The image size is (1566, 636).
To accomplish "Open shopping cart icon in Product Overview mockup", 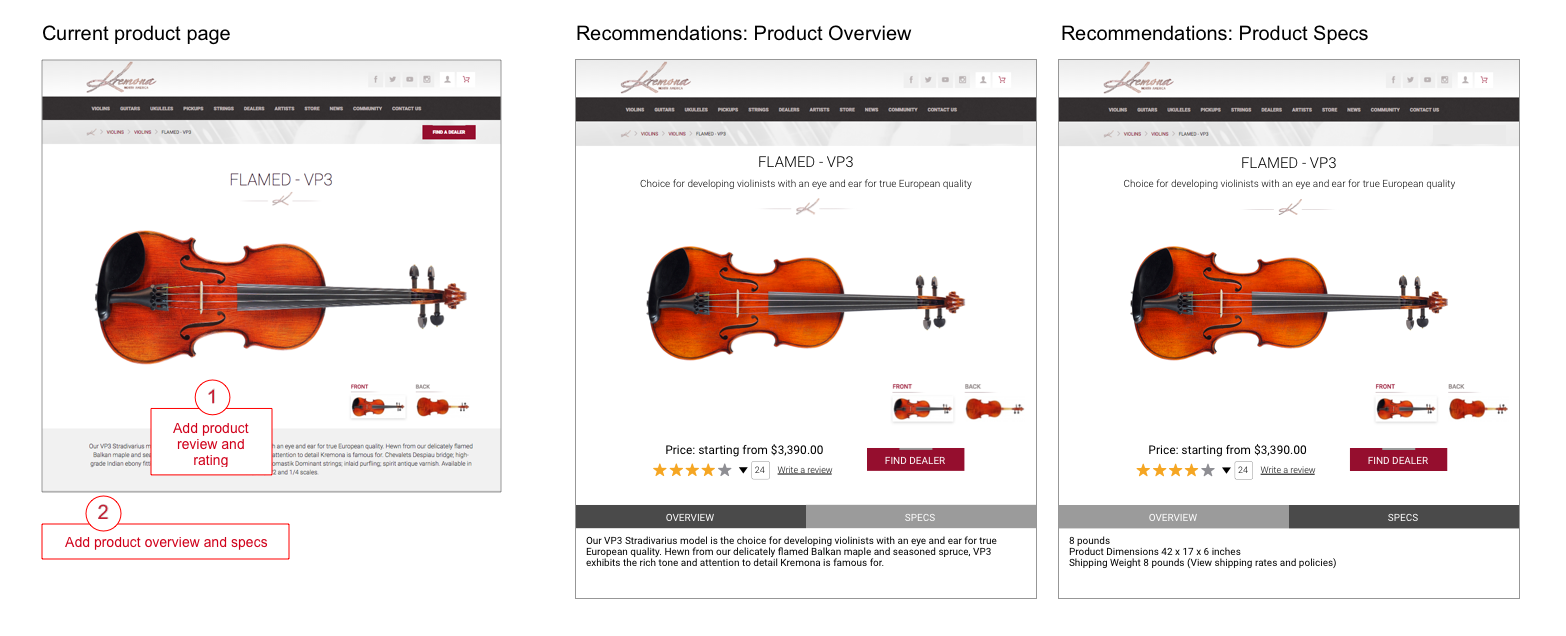I will point(1002,80).
